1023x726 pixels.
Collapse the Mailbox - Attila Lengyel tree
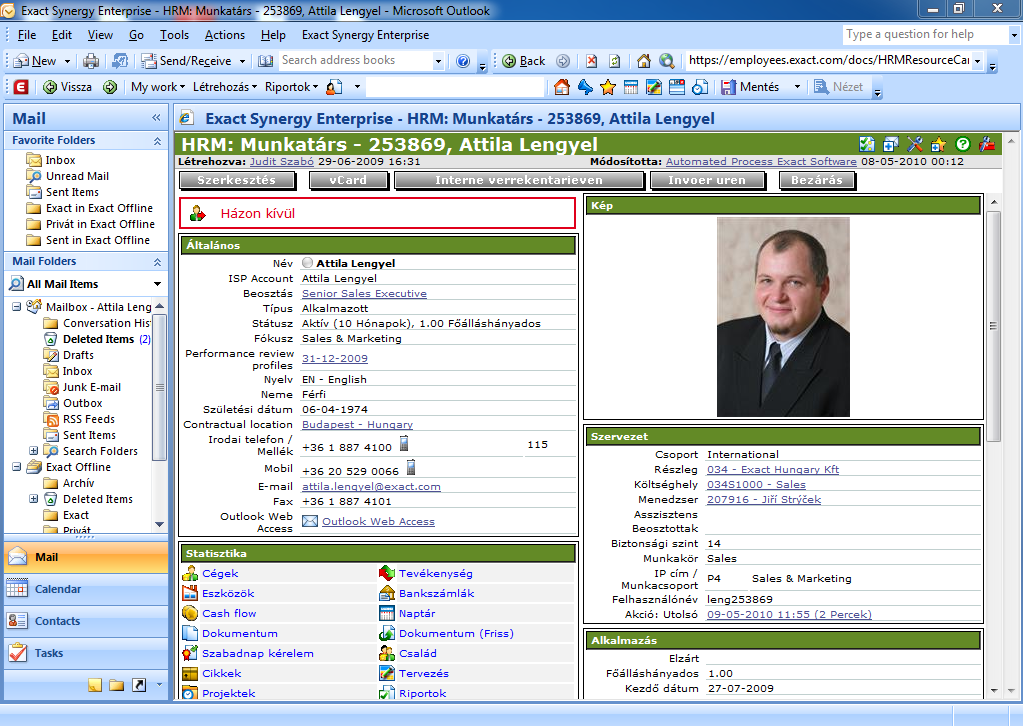tap(17, 307)
